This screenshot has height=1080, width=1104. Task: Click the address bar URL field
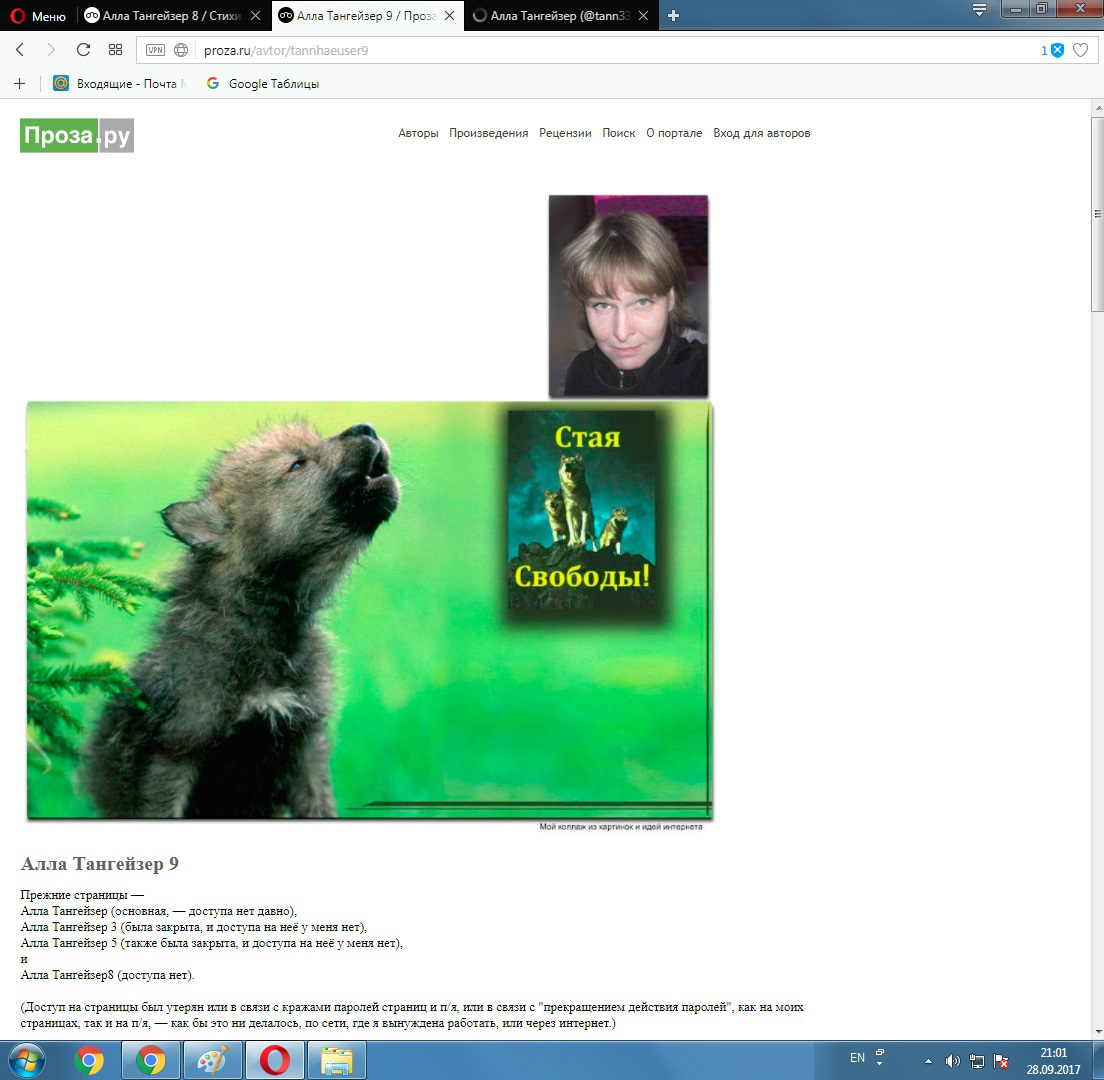pyautogui.click(x=600, y=50)
